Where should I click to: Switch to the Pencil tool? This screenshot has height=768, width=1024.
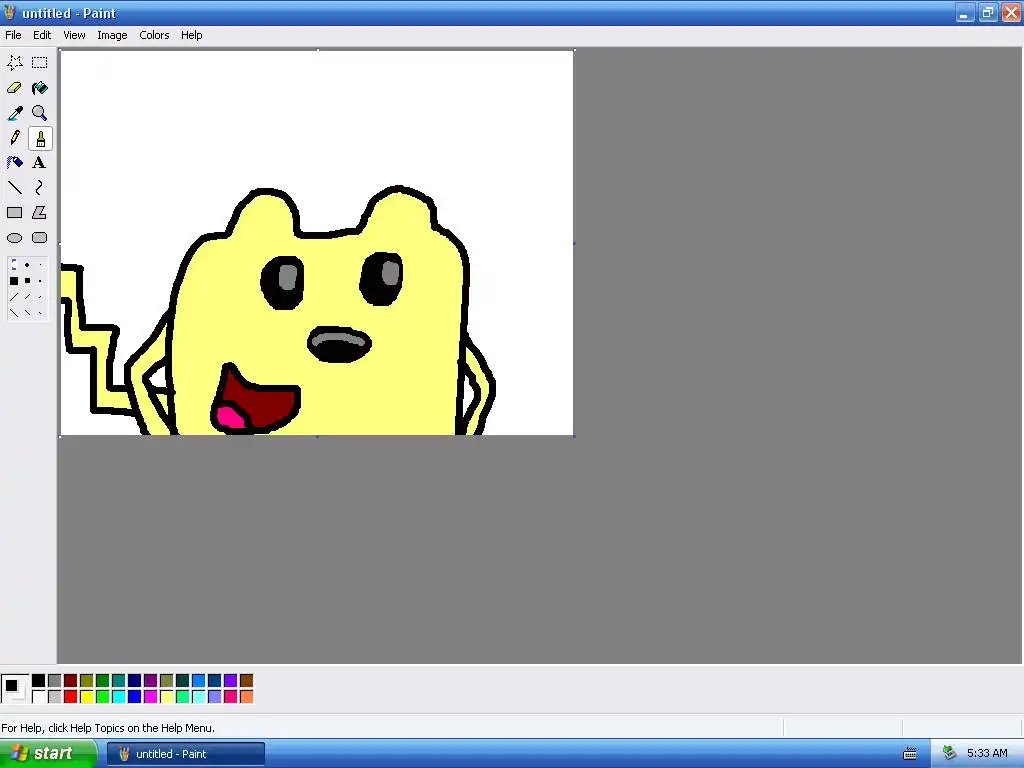[14, 138]
